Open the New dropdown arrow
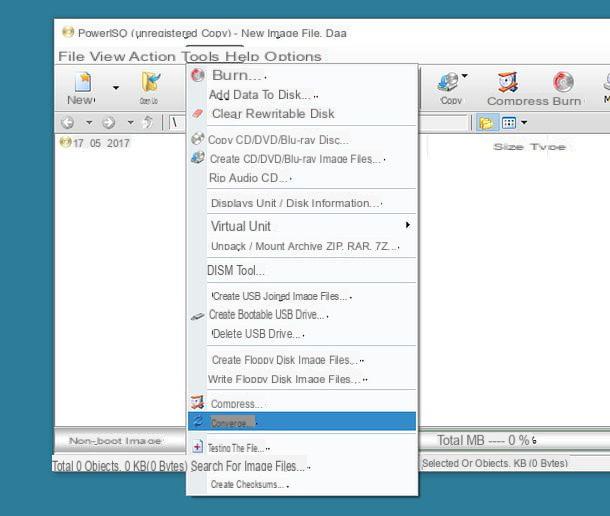 click(116, 88)
